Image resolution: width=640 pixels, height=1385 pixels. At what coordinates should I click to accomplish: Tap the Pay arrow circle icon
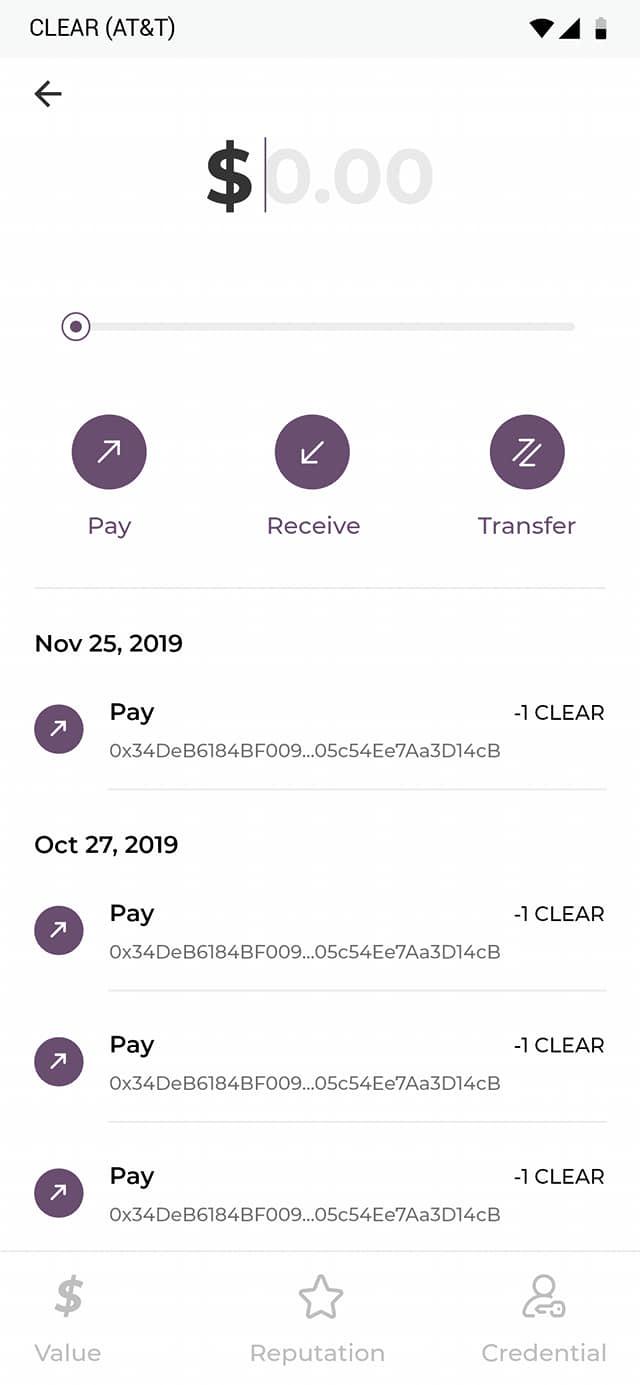109,452
